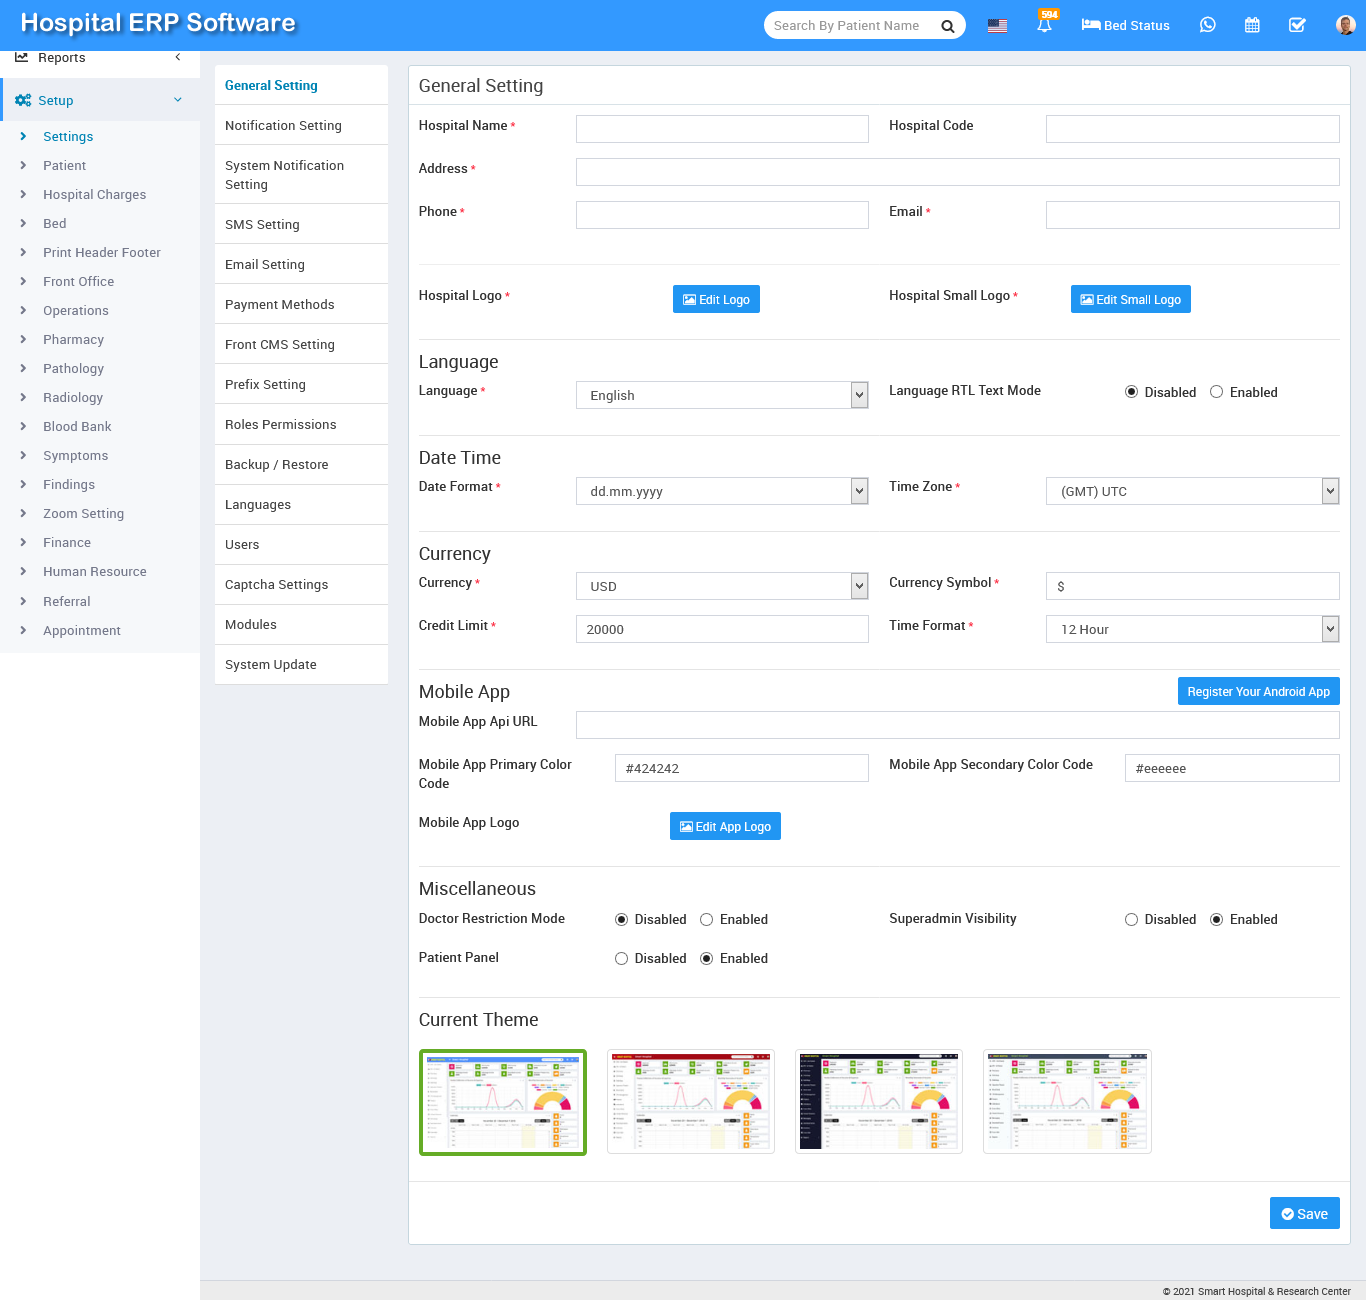Open the task checklist icon
The width and height of the screenshot is (1366, 1300).
pyautogui.click(x=1297, y=26)
